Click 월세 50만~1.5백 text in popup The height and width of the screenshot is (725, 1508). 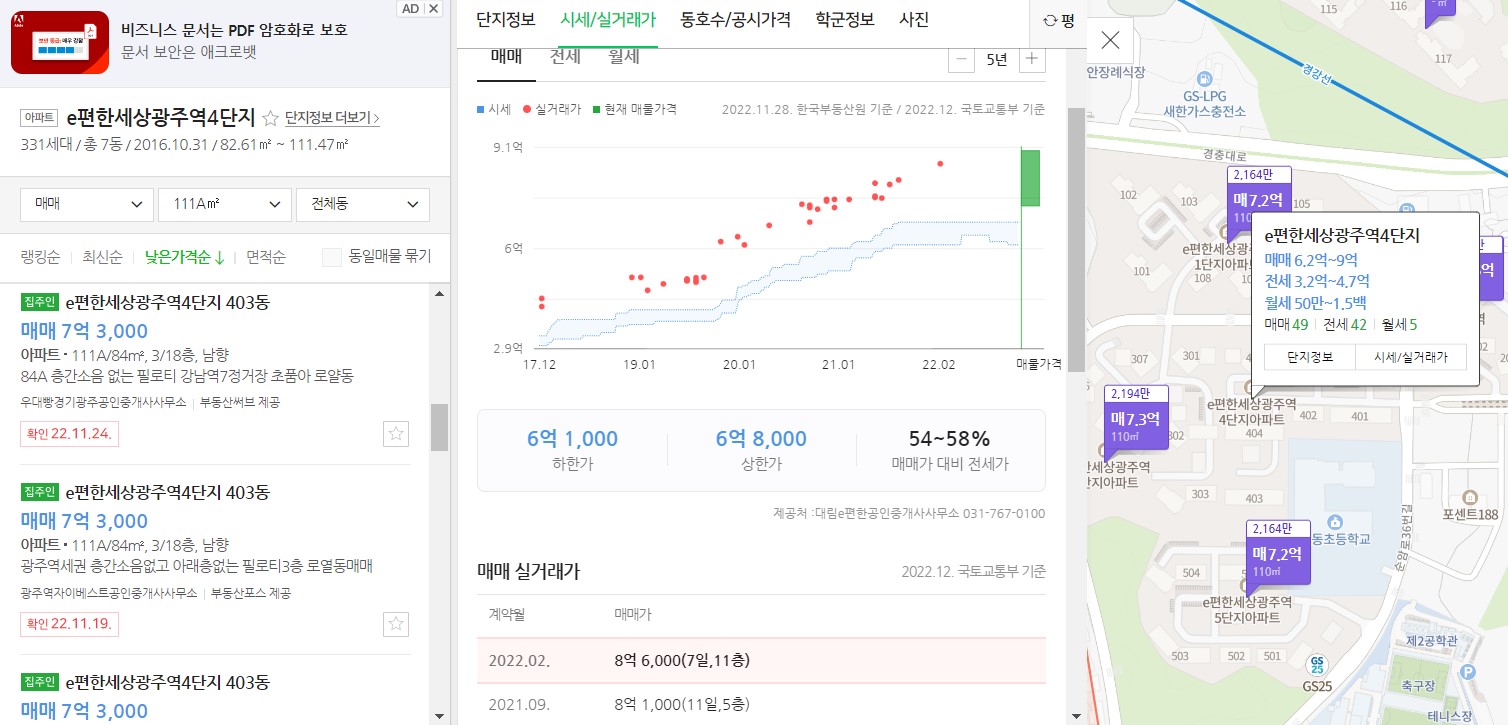[x=1315, y=302]
